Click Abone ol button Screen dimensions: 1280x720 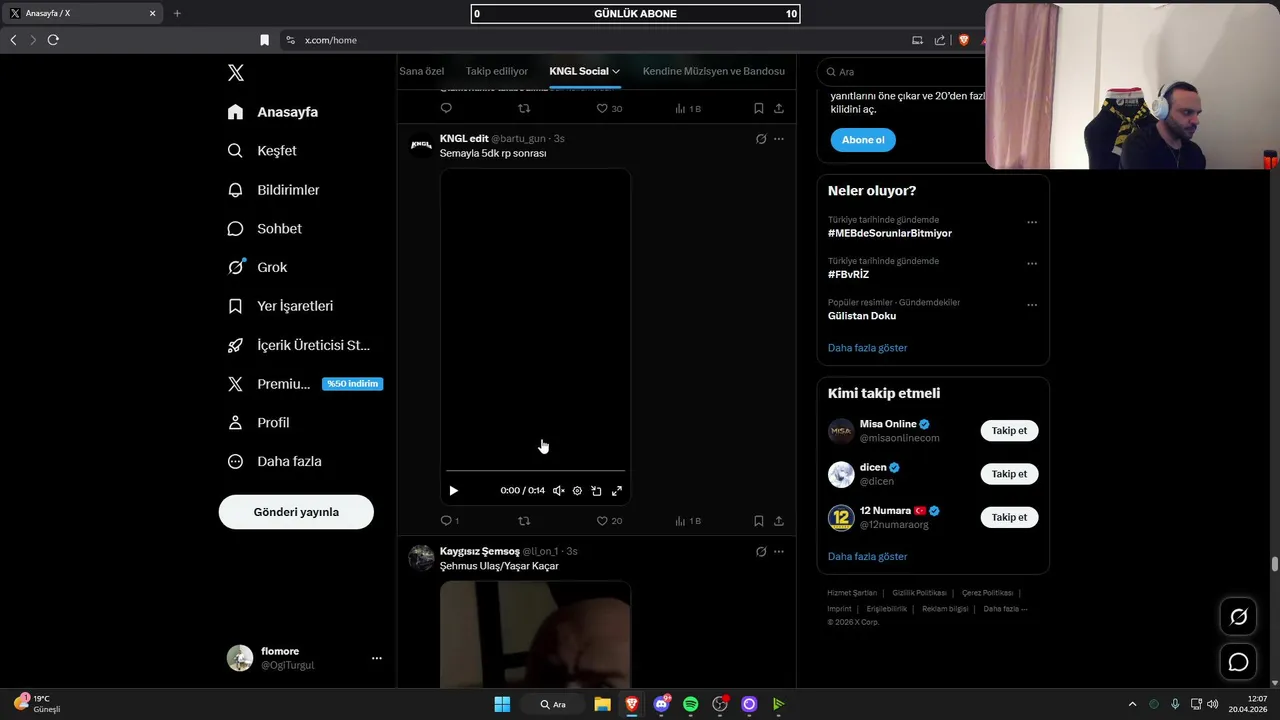tap(863, 140)
